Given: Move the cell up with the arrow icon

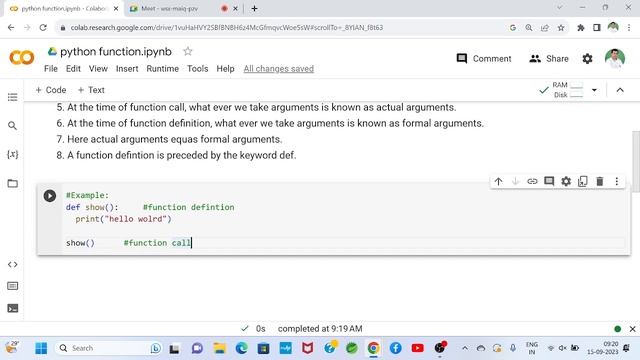Looking at the screenshot, I should [x=498, y=181].
